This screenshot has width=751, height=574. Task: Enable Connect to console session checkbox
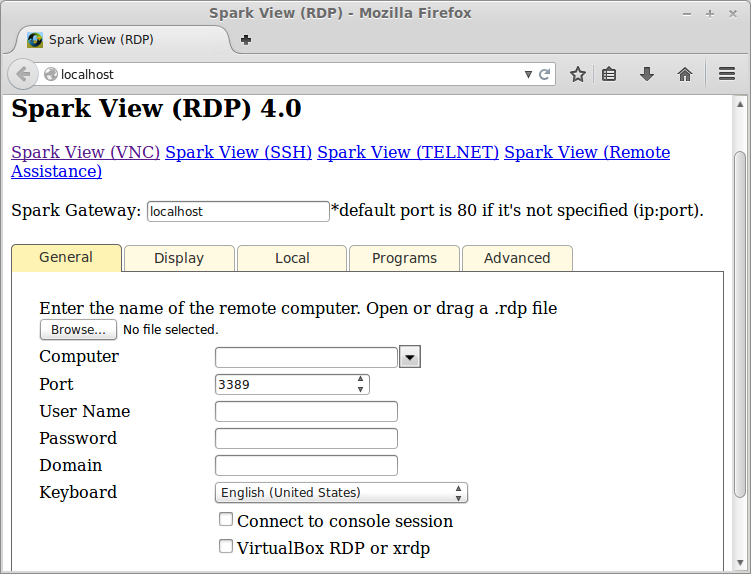226,519
